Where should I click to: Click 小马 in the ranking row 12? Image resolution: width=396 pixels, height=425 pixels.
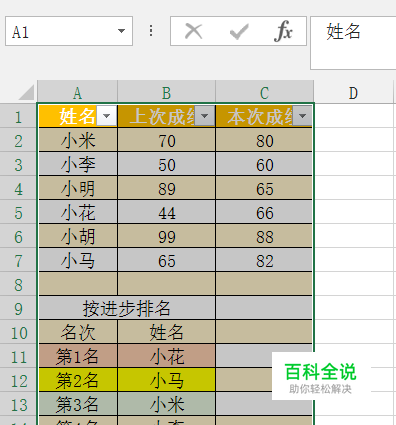(167, 381)
